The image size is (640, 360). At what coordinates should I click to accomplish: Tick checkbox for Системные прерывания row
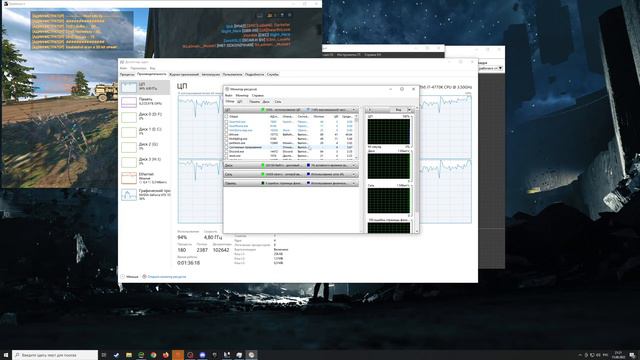coord(227,147)
